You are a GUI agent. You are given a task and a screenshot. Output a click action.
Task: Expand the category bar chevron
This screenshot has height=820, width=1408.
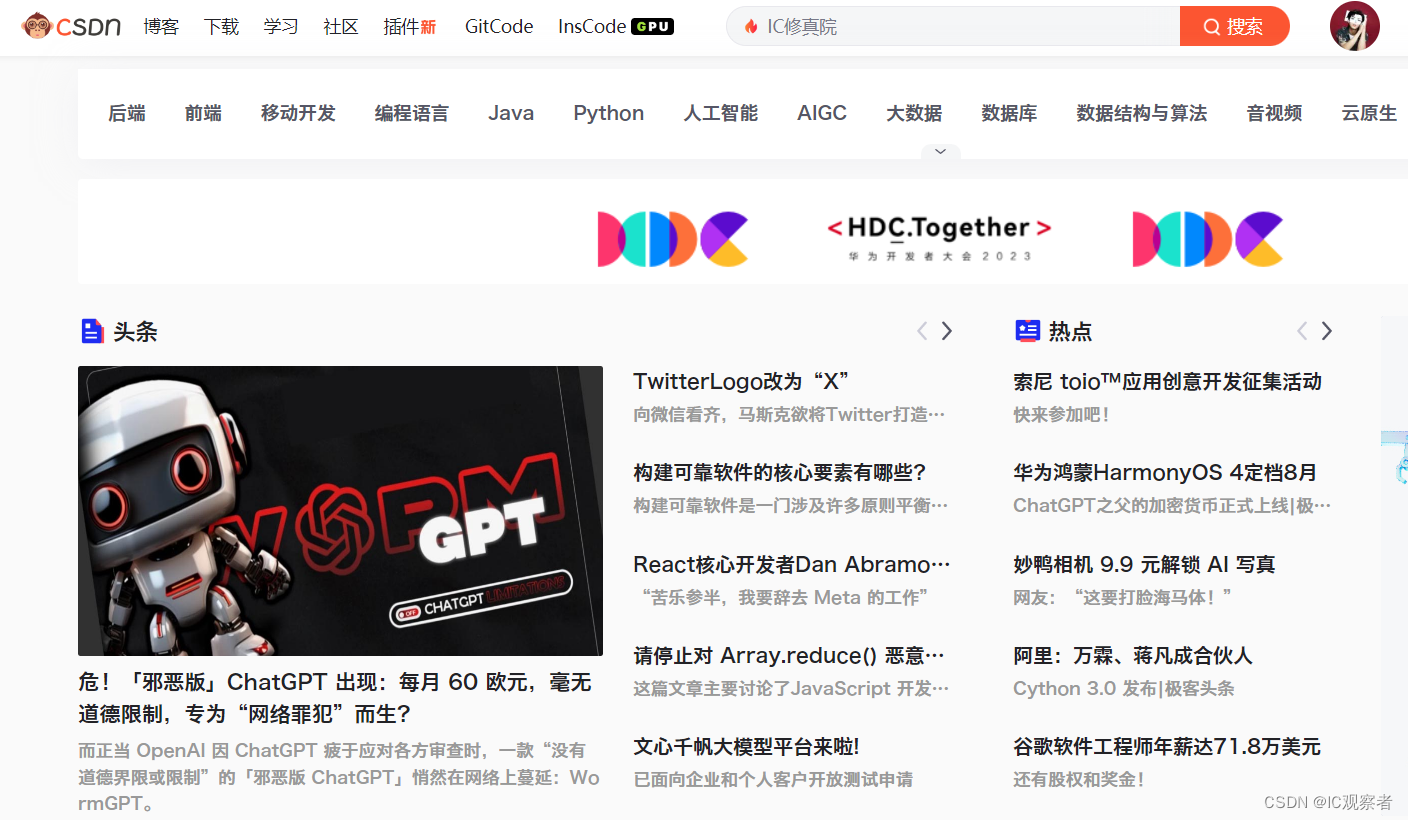[x=940, y=152]
